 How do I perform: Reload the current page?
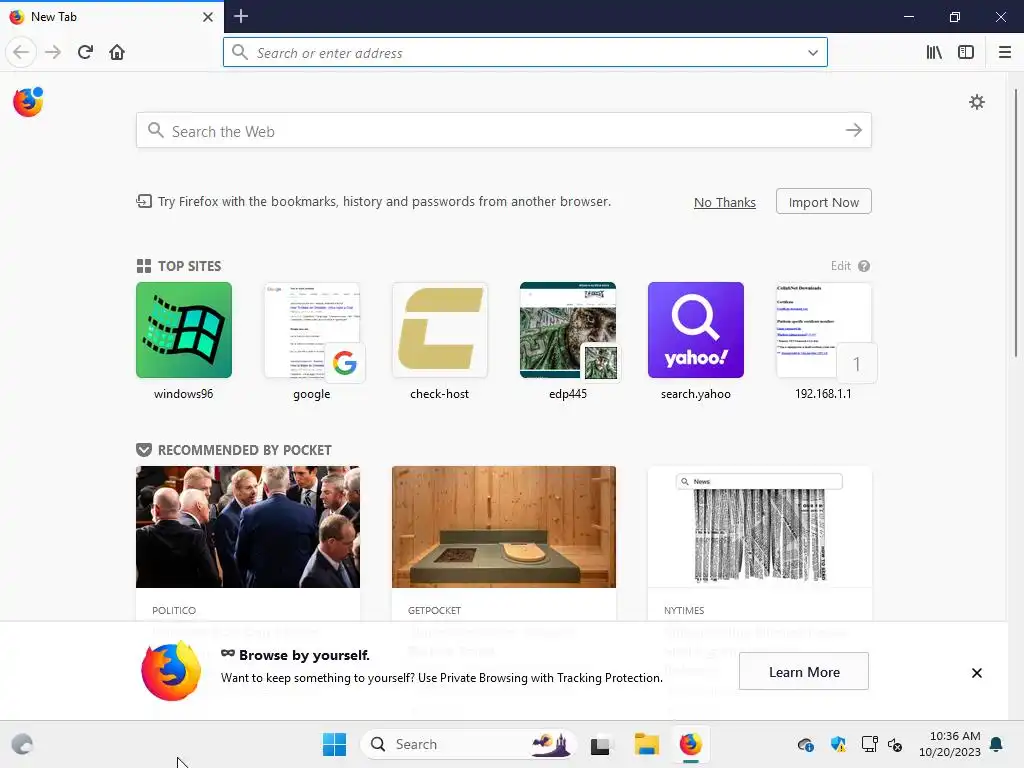(x=85, y=52)
